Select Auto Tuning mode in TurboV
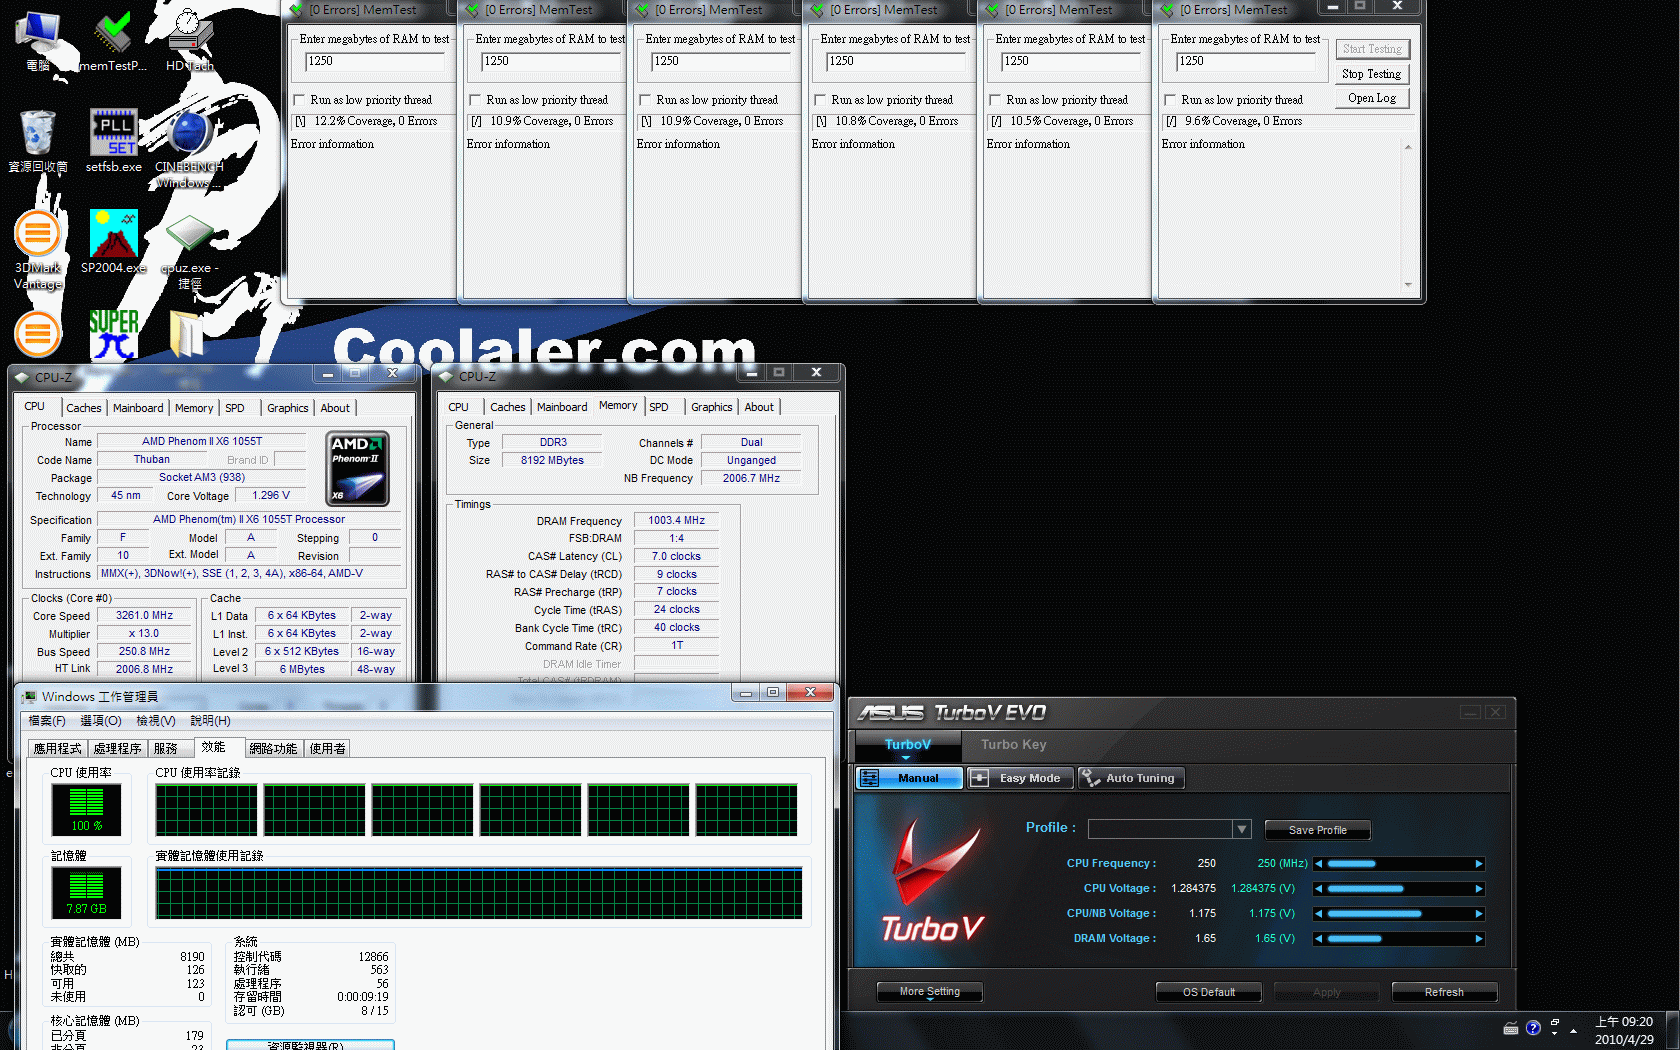 [x=1130, y=778]
